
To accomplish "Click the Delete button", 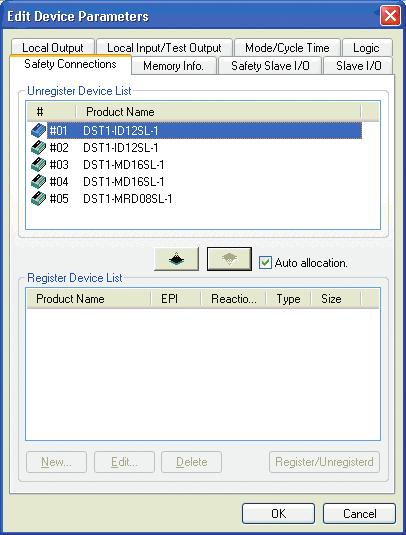I will (x=191, y=462).
